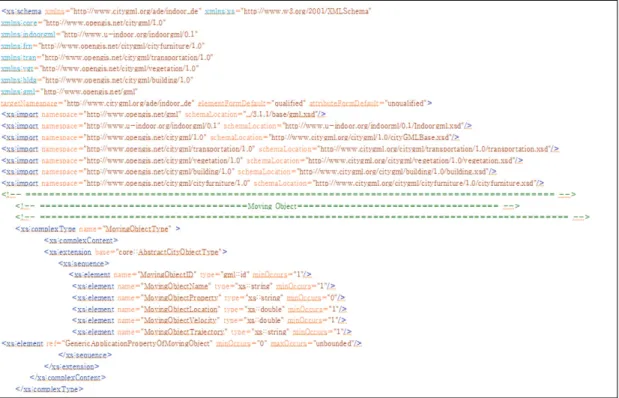Click the xmlns:indoorgml attribute name
Viewport: 619px width, 398px height.
28,34
